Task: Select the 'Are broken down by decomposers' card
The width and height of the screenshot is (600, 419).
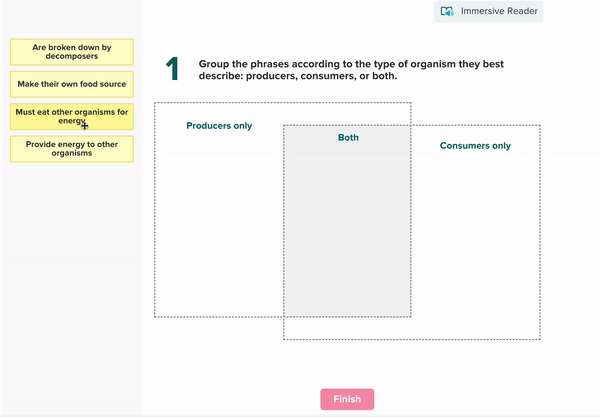Action: 70,51
